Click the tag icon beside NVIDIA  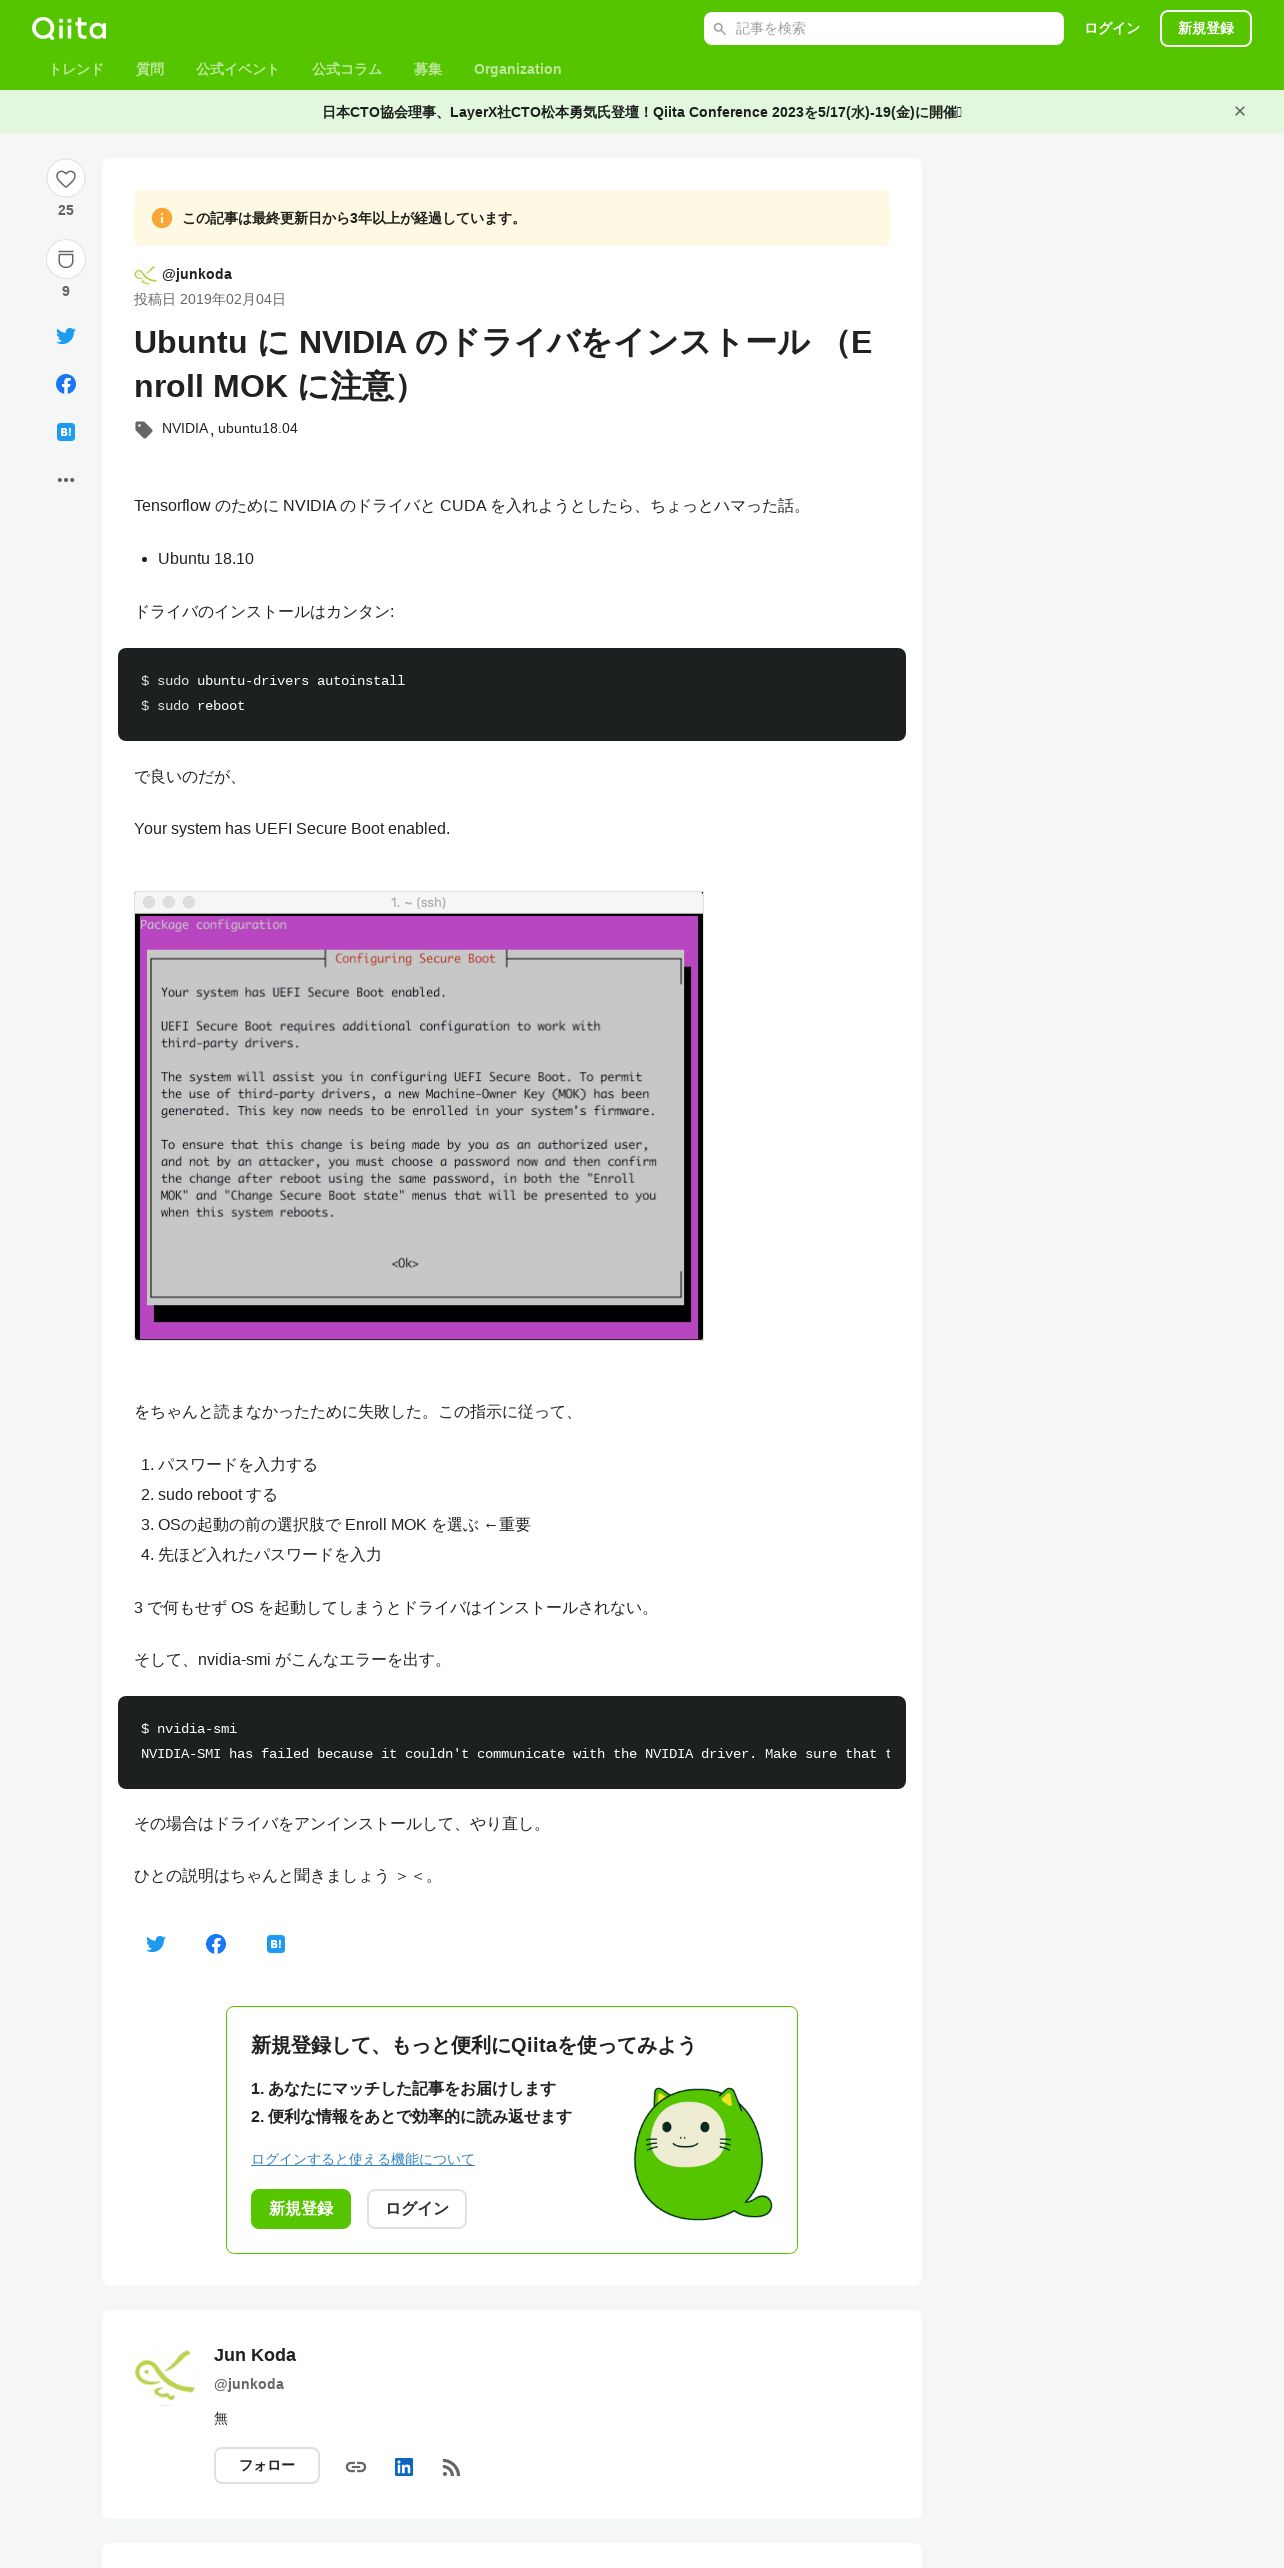[144, 429]
